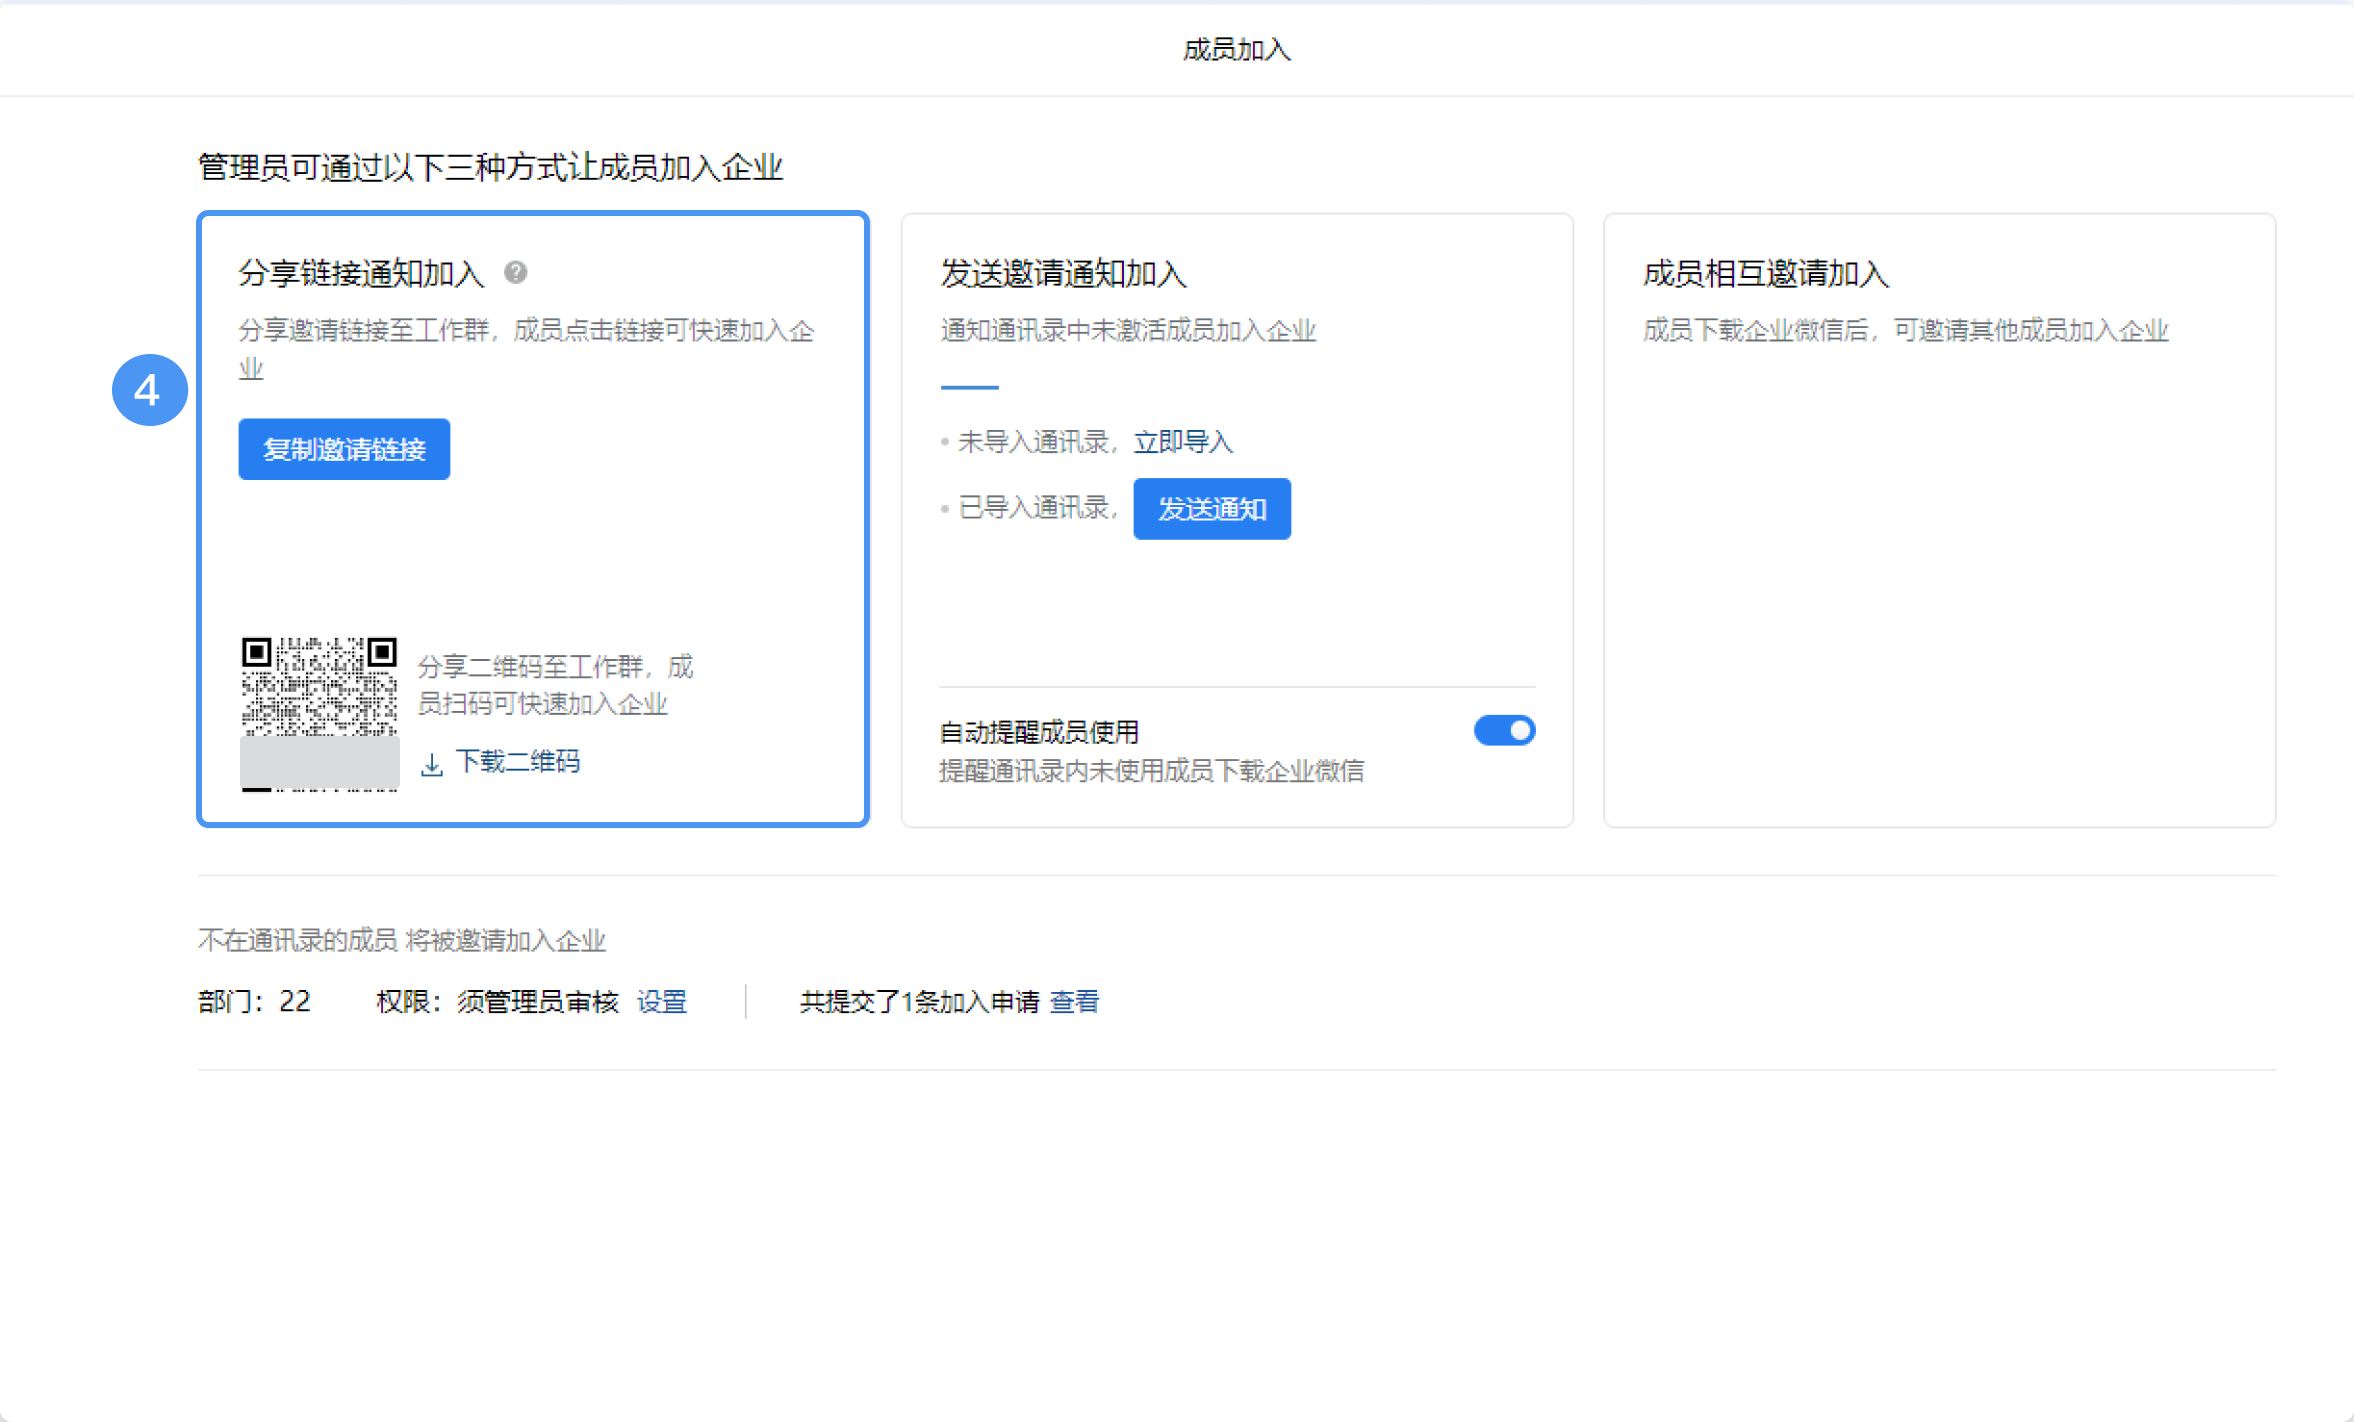Click the download arrow icon beside 下载二维码

432,765
